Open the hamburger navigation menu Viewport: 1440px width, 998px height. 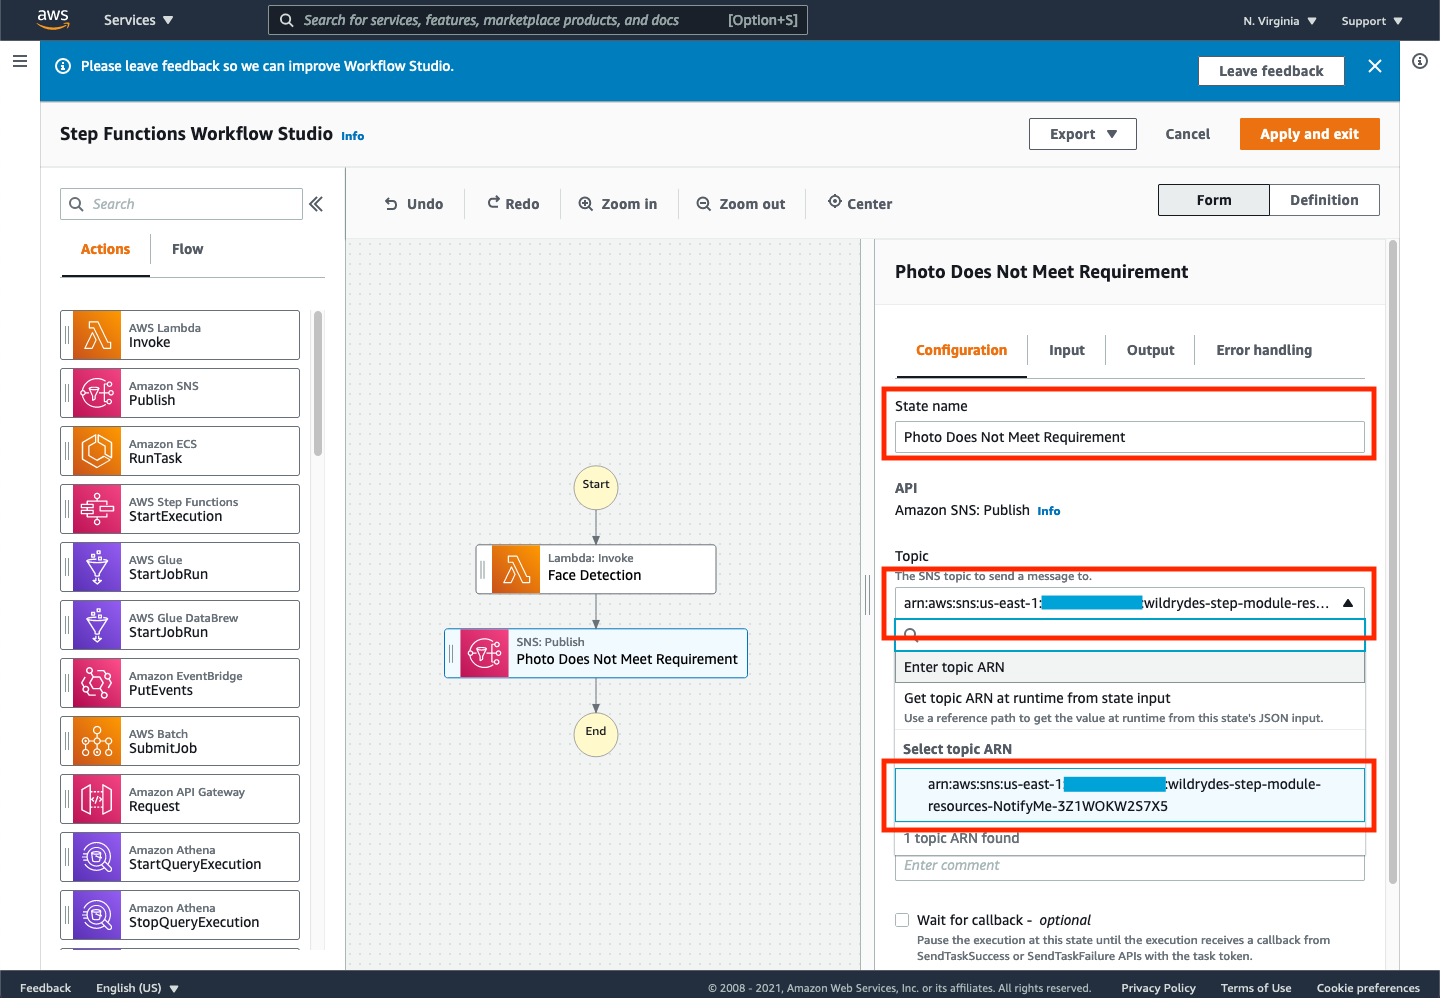(x=19, y=61)
